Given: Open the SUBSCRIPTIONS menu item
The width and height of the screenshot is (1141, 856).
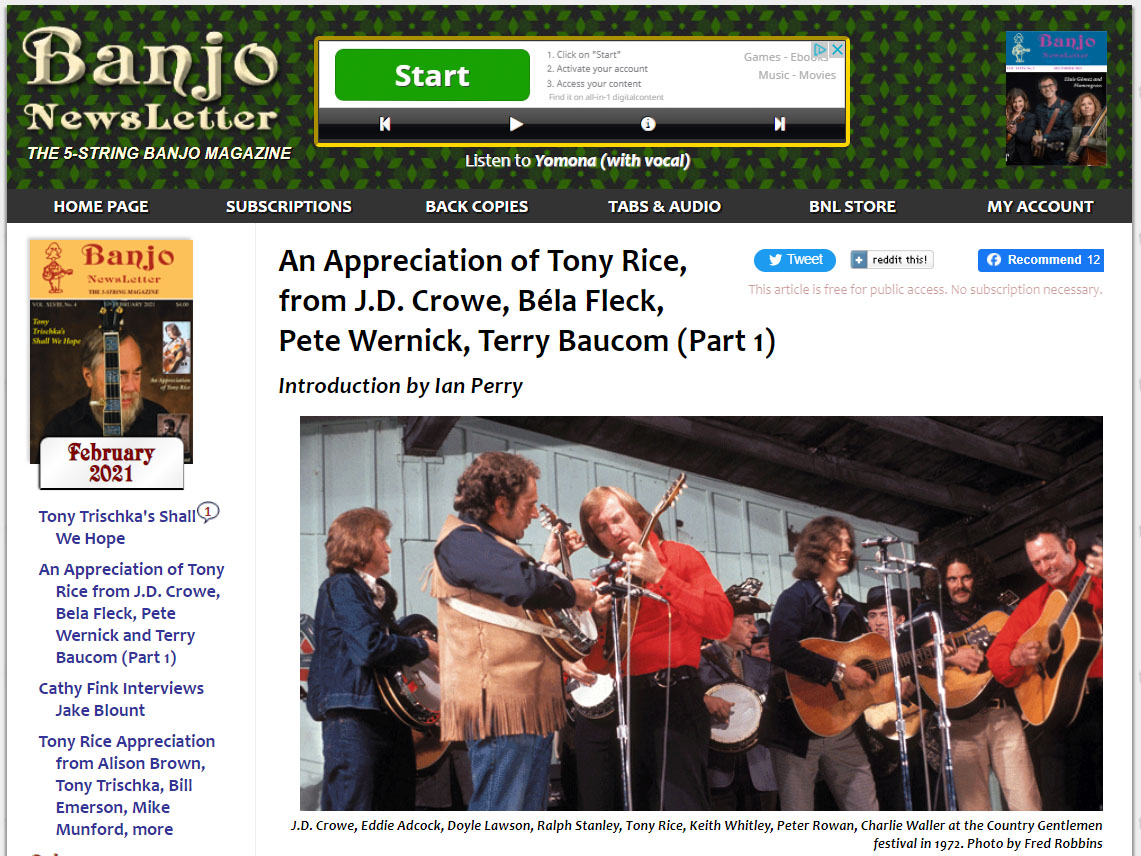Looking at the screenshot, I should pos(288,207).
